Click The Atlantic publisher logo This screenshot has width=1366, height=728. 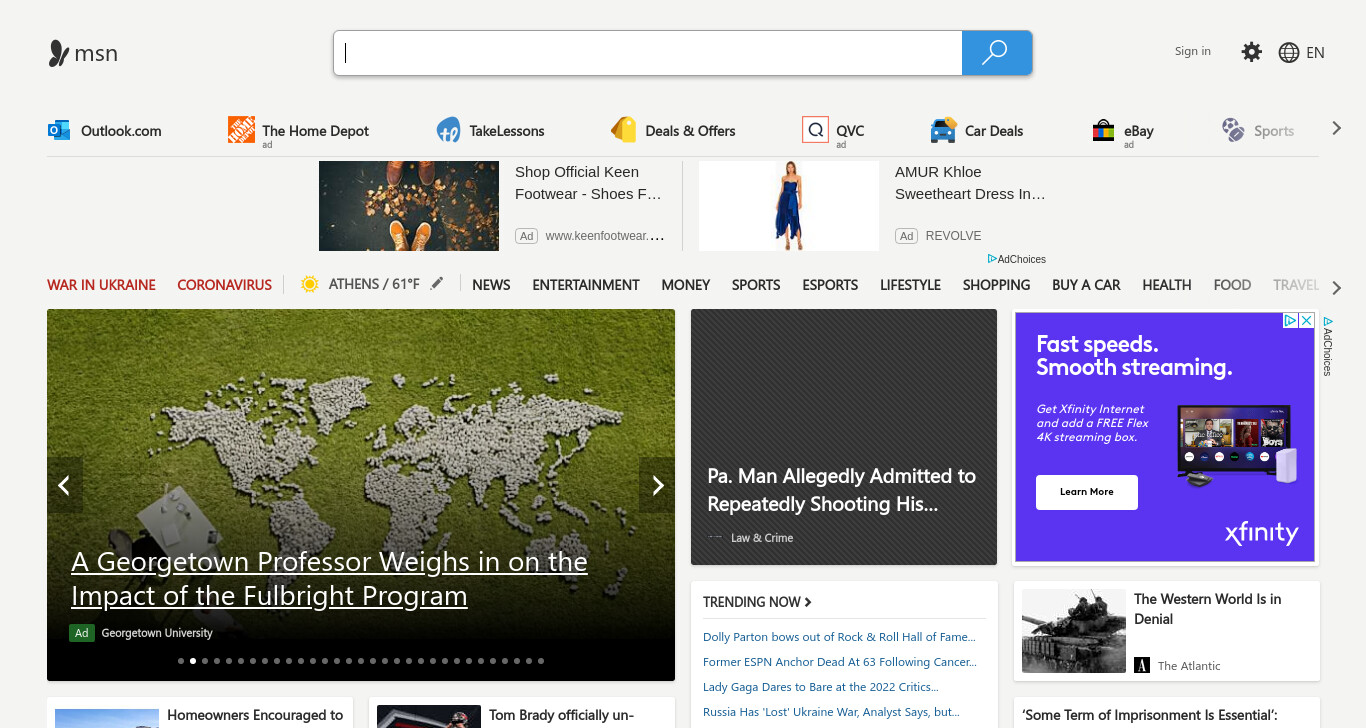(x=1142, y=665)
